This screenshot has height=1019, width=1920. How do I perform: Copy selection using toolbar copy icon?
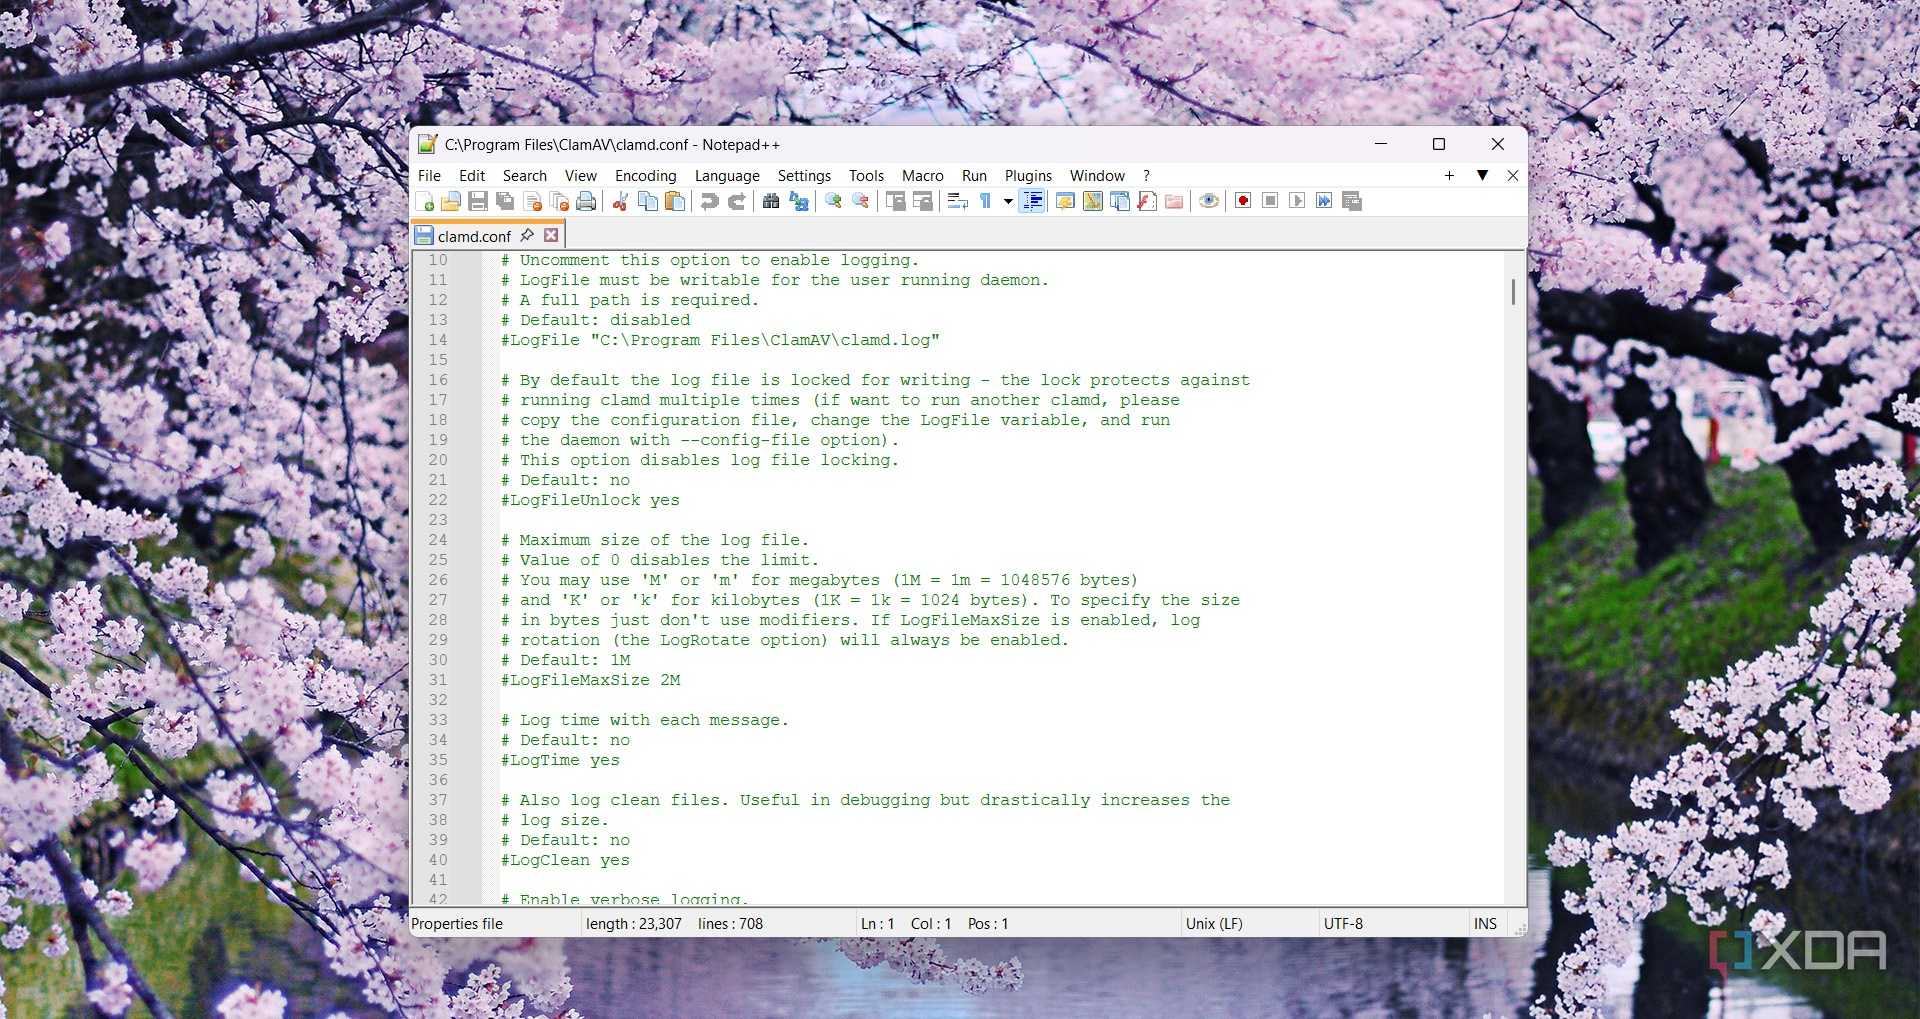648,202
